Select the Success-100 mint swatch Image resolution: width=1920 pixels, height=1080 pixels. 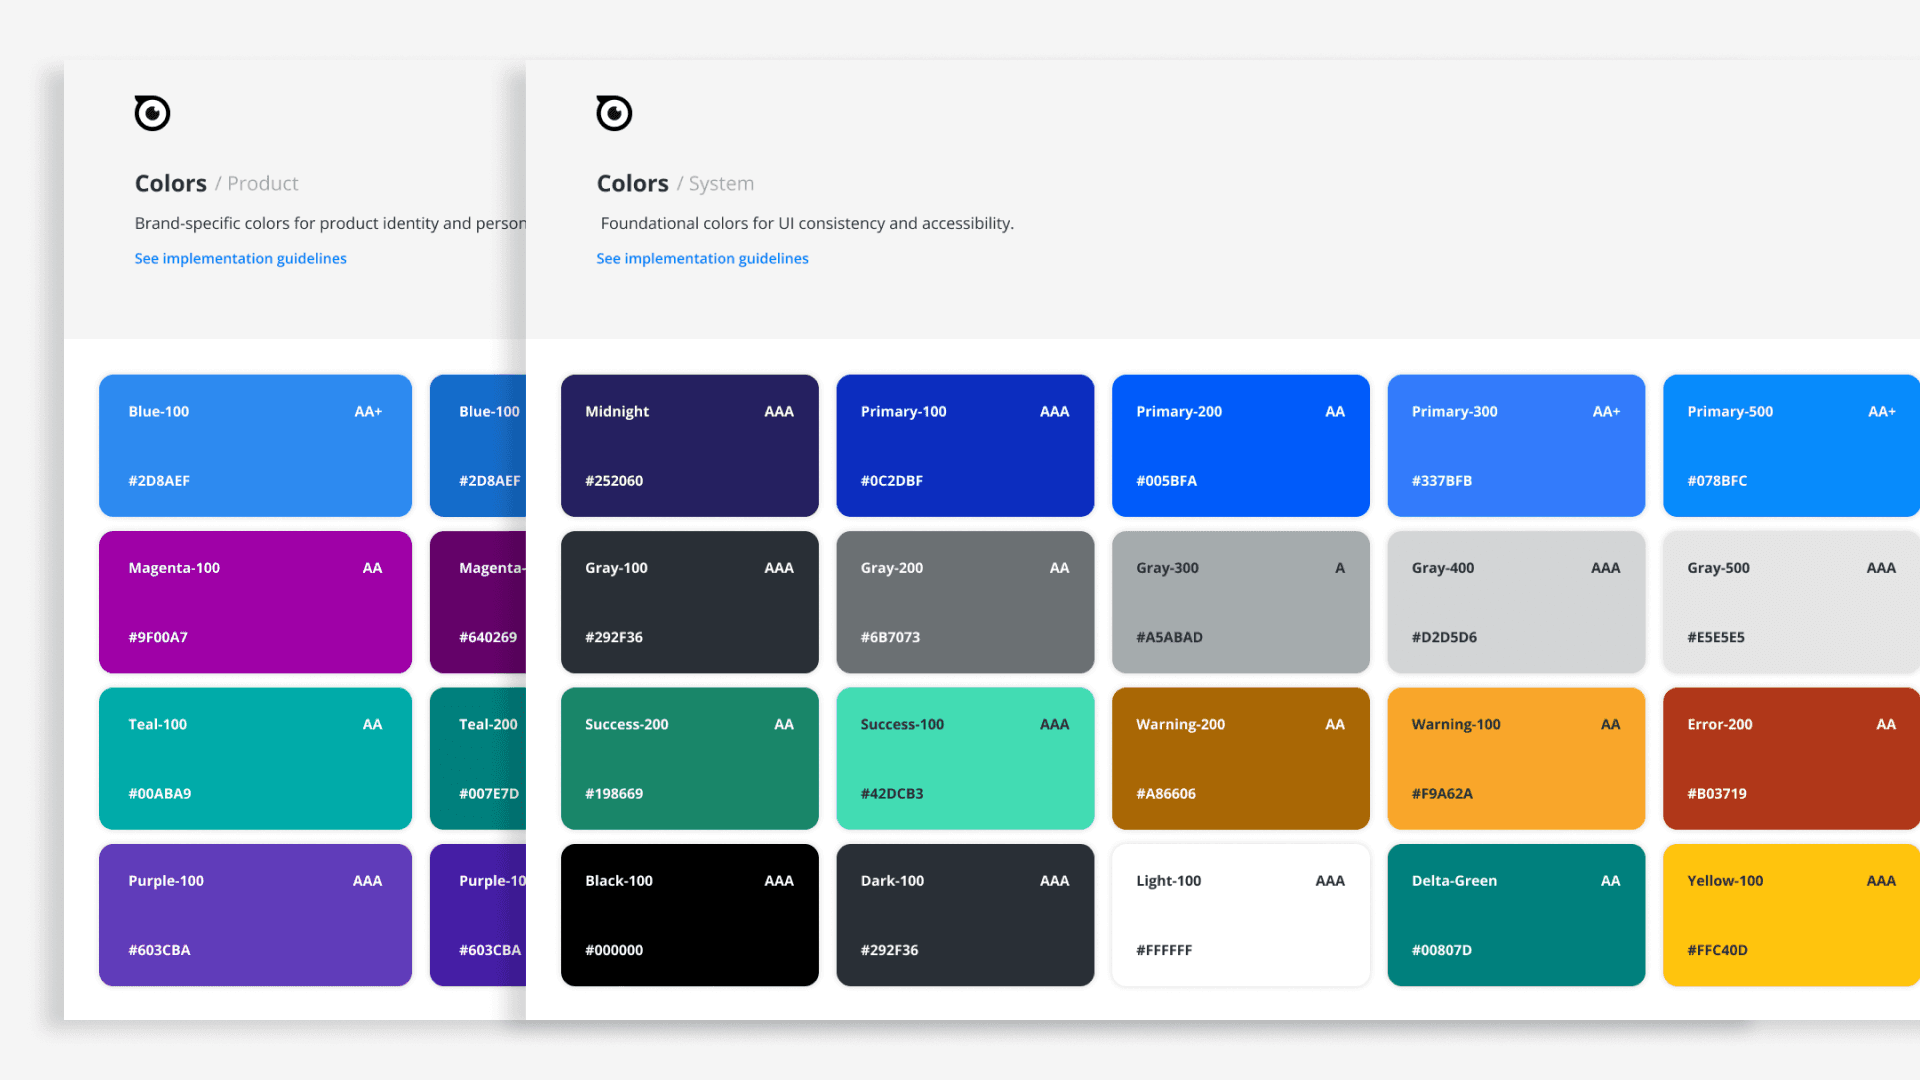coord(965,759)
